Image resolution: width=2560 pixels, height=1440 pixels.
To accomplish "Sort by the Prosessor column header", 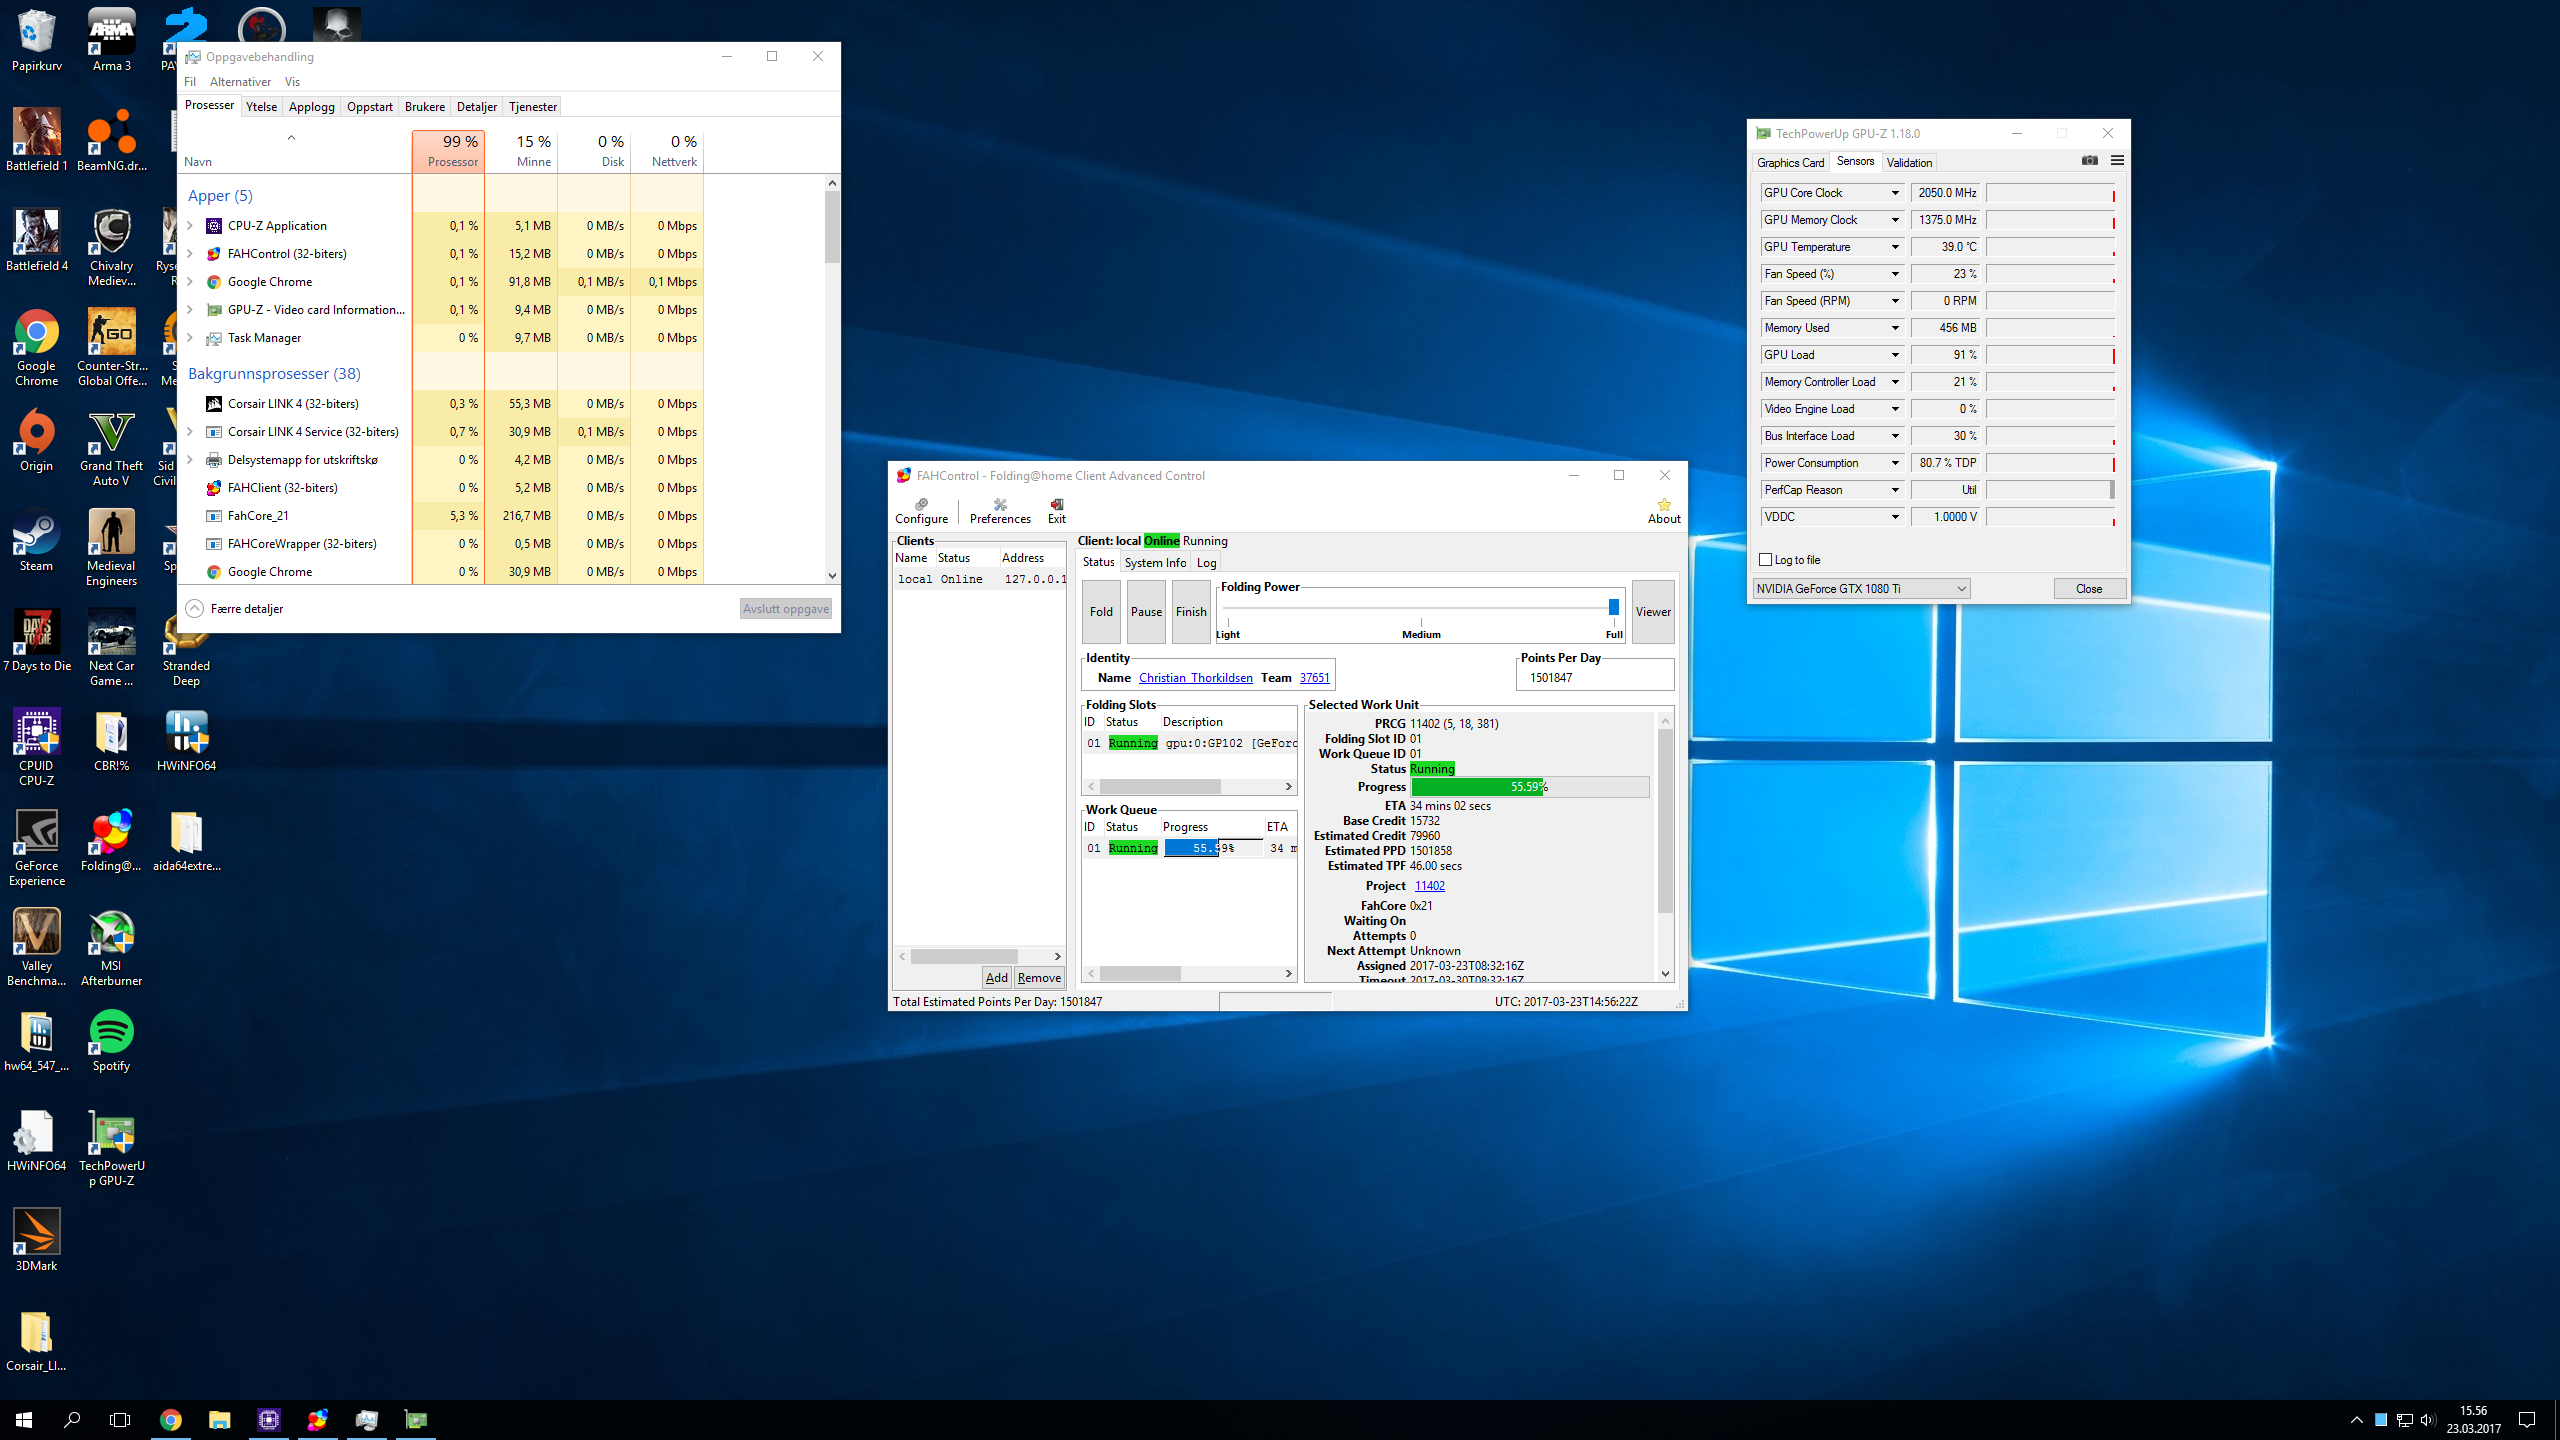I will click(448, 150).
